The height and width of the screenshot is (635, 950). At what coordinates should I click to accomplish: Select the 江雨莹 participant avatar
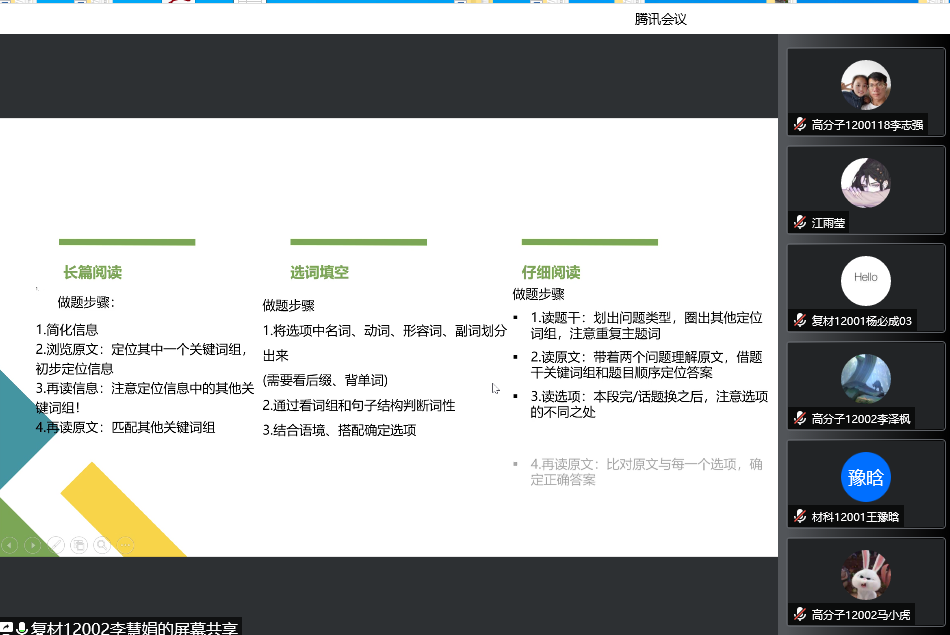click(865, 183)
